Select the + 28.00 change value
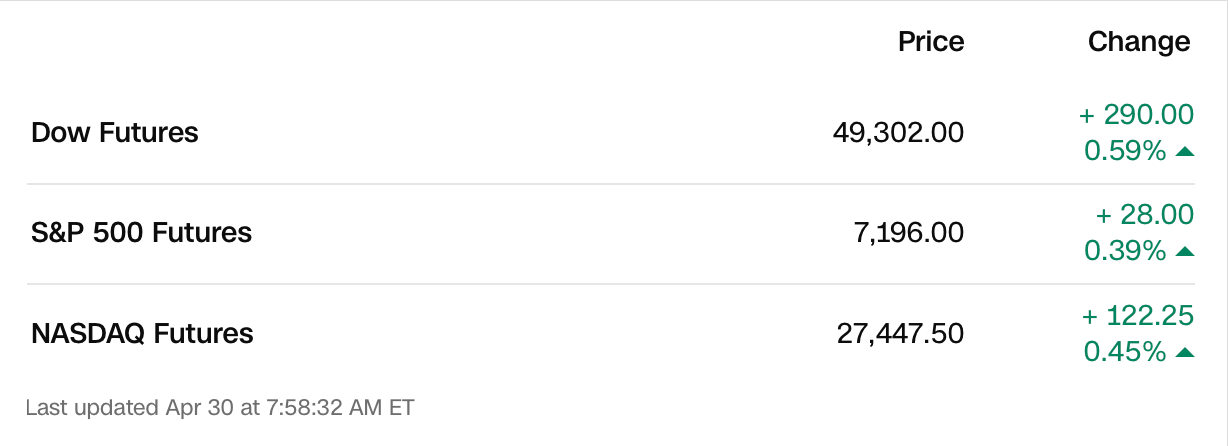 point(1145,215)
